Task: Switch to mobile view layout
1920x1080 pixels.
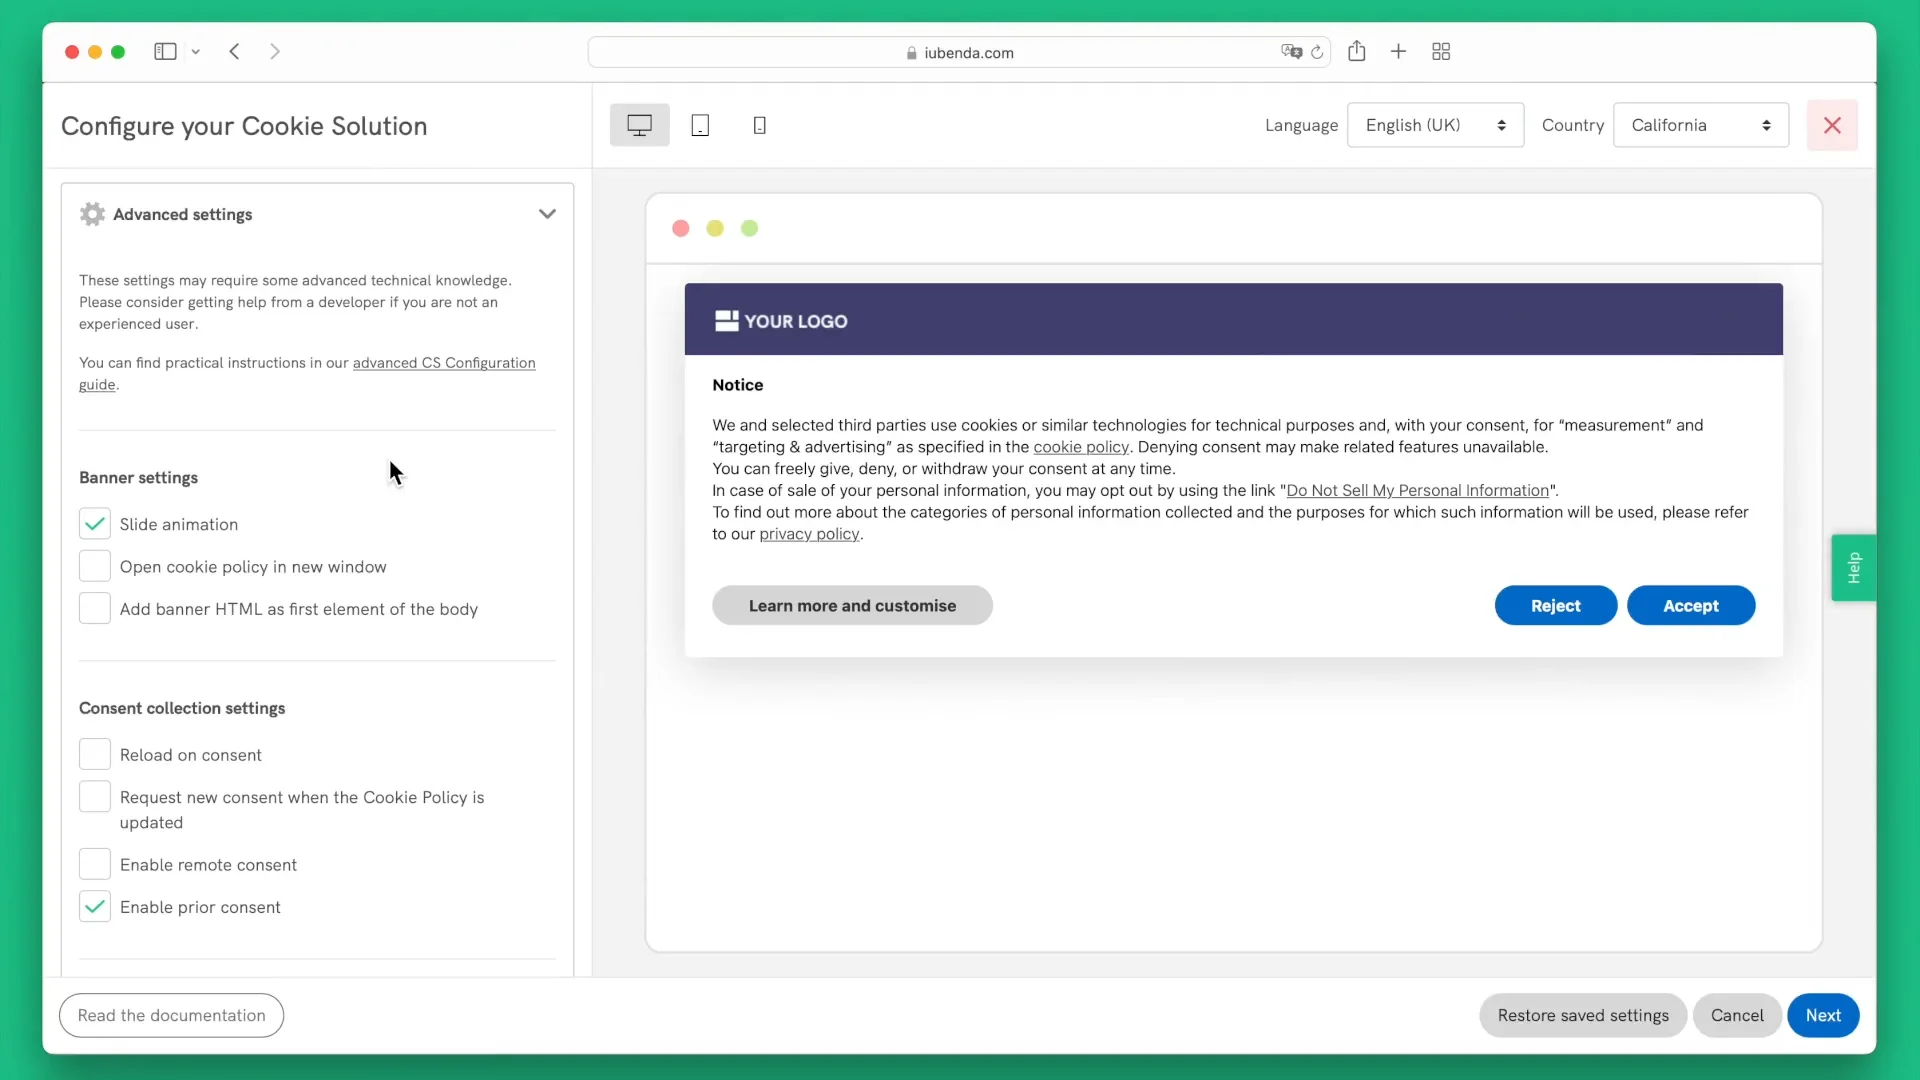Action: (758, 124)
